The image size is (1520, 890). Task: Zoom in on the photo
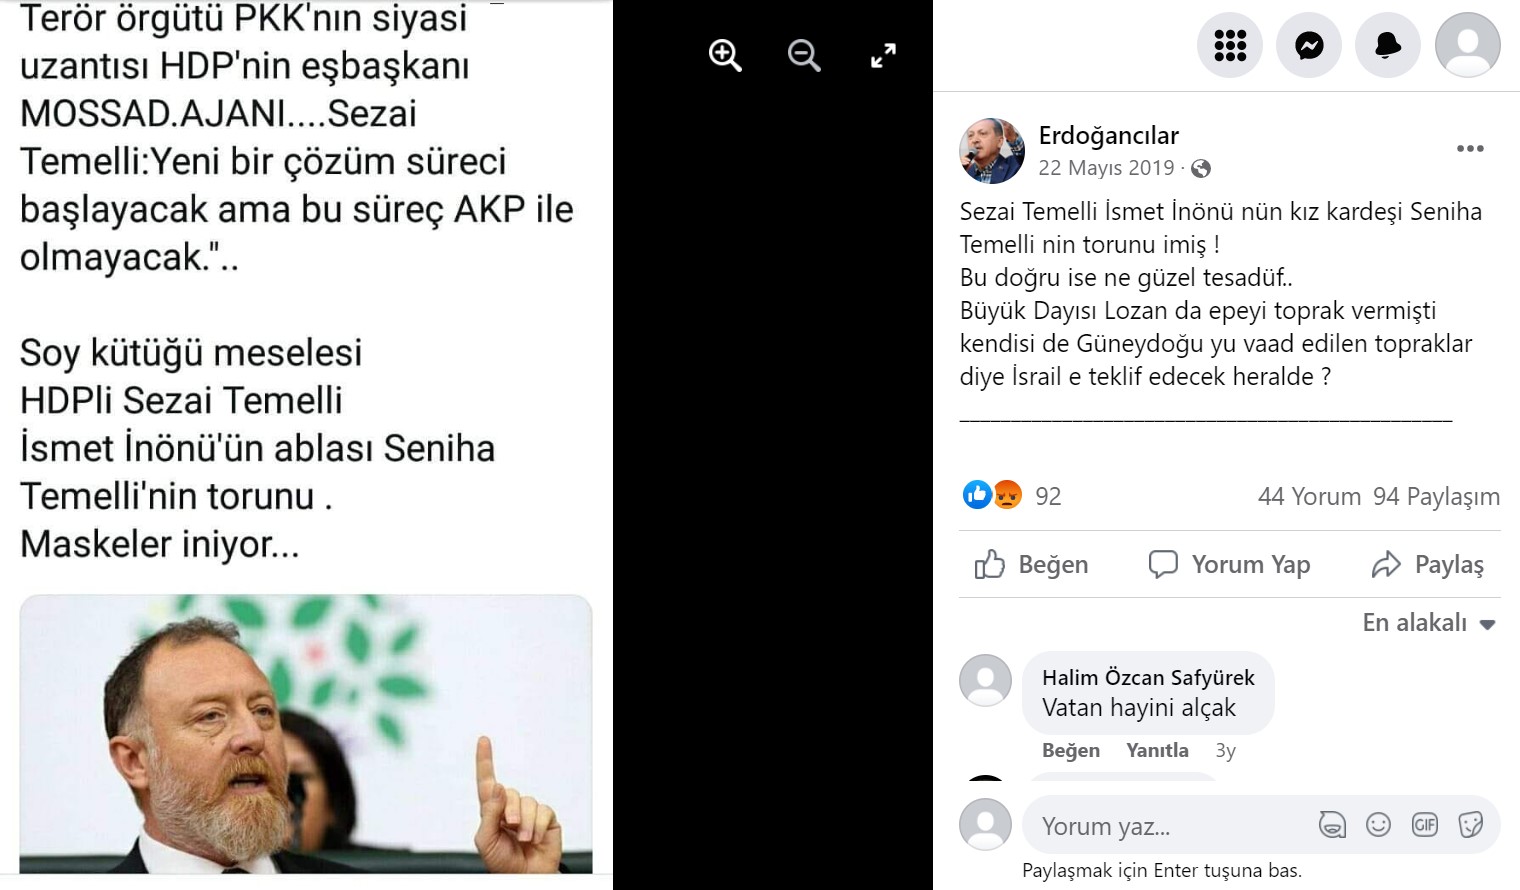point(725,56)
